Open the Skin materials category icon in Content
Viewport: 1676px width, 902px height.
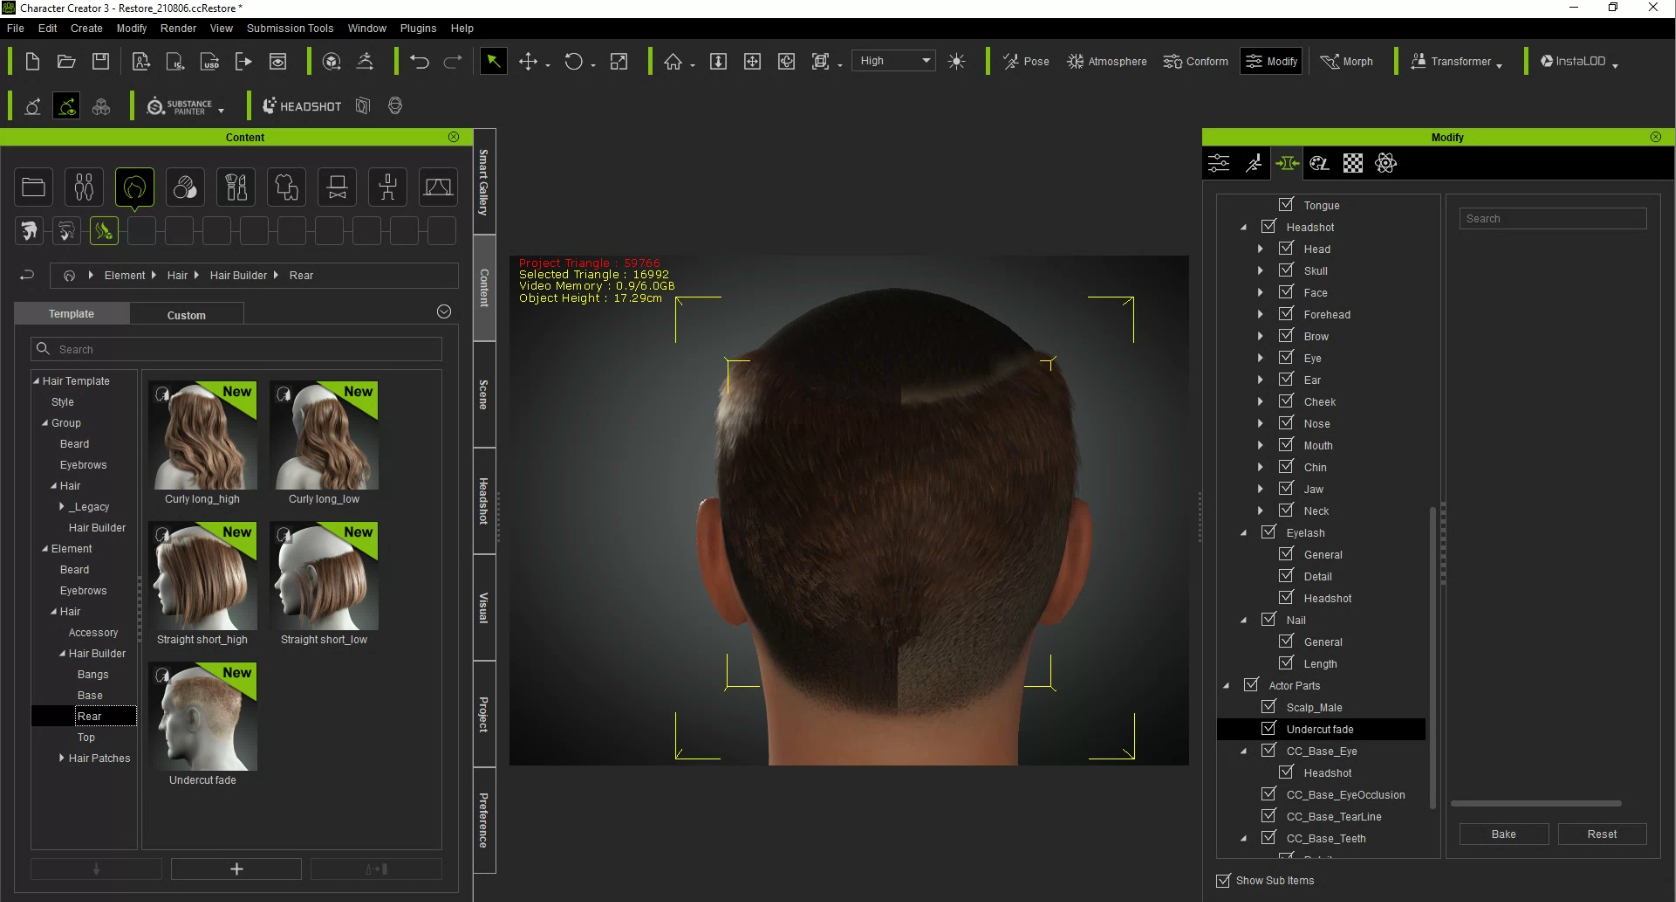point(185,187)
